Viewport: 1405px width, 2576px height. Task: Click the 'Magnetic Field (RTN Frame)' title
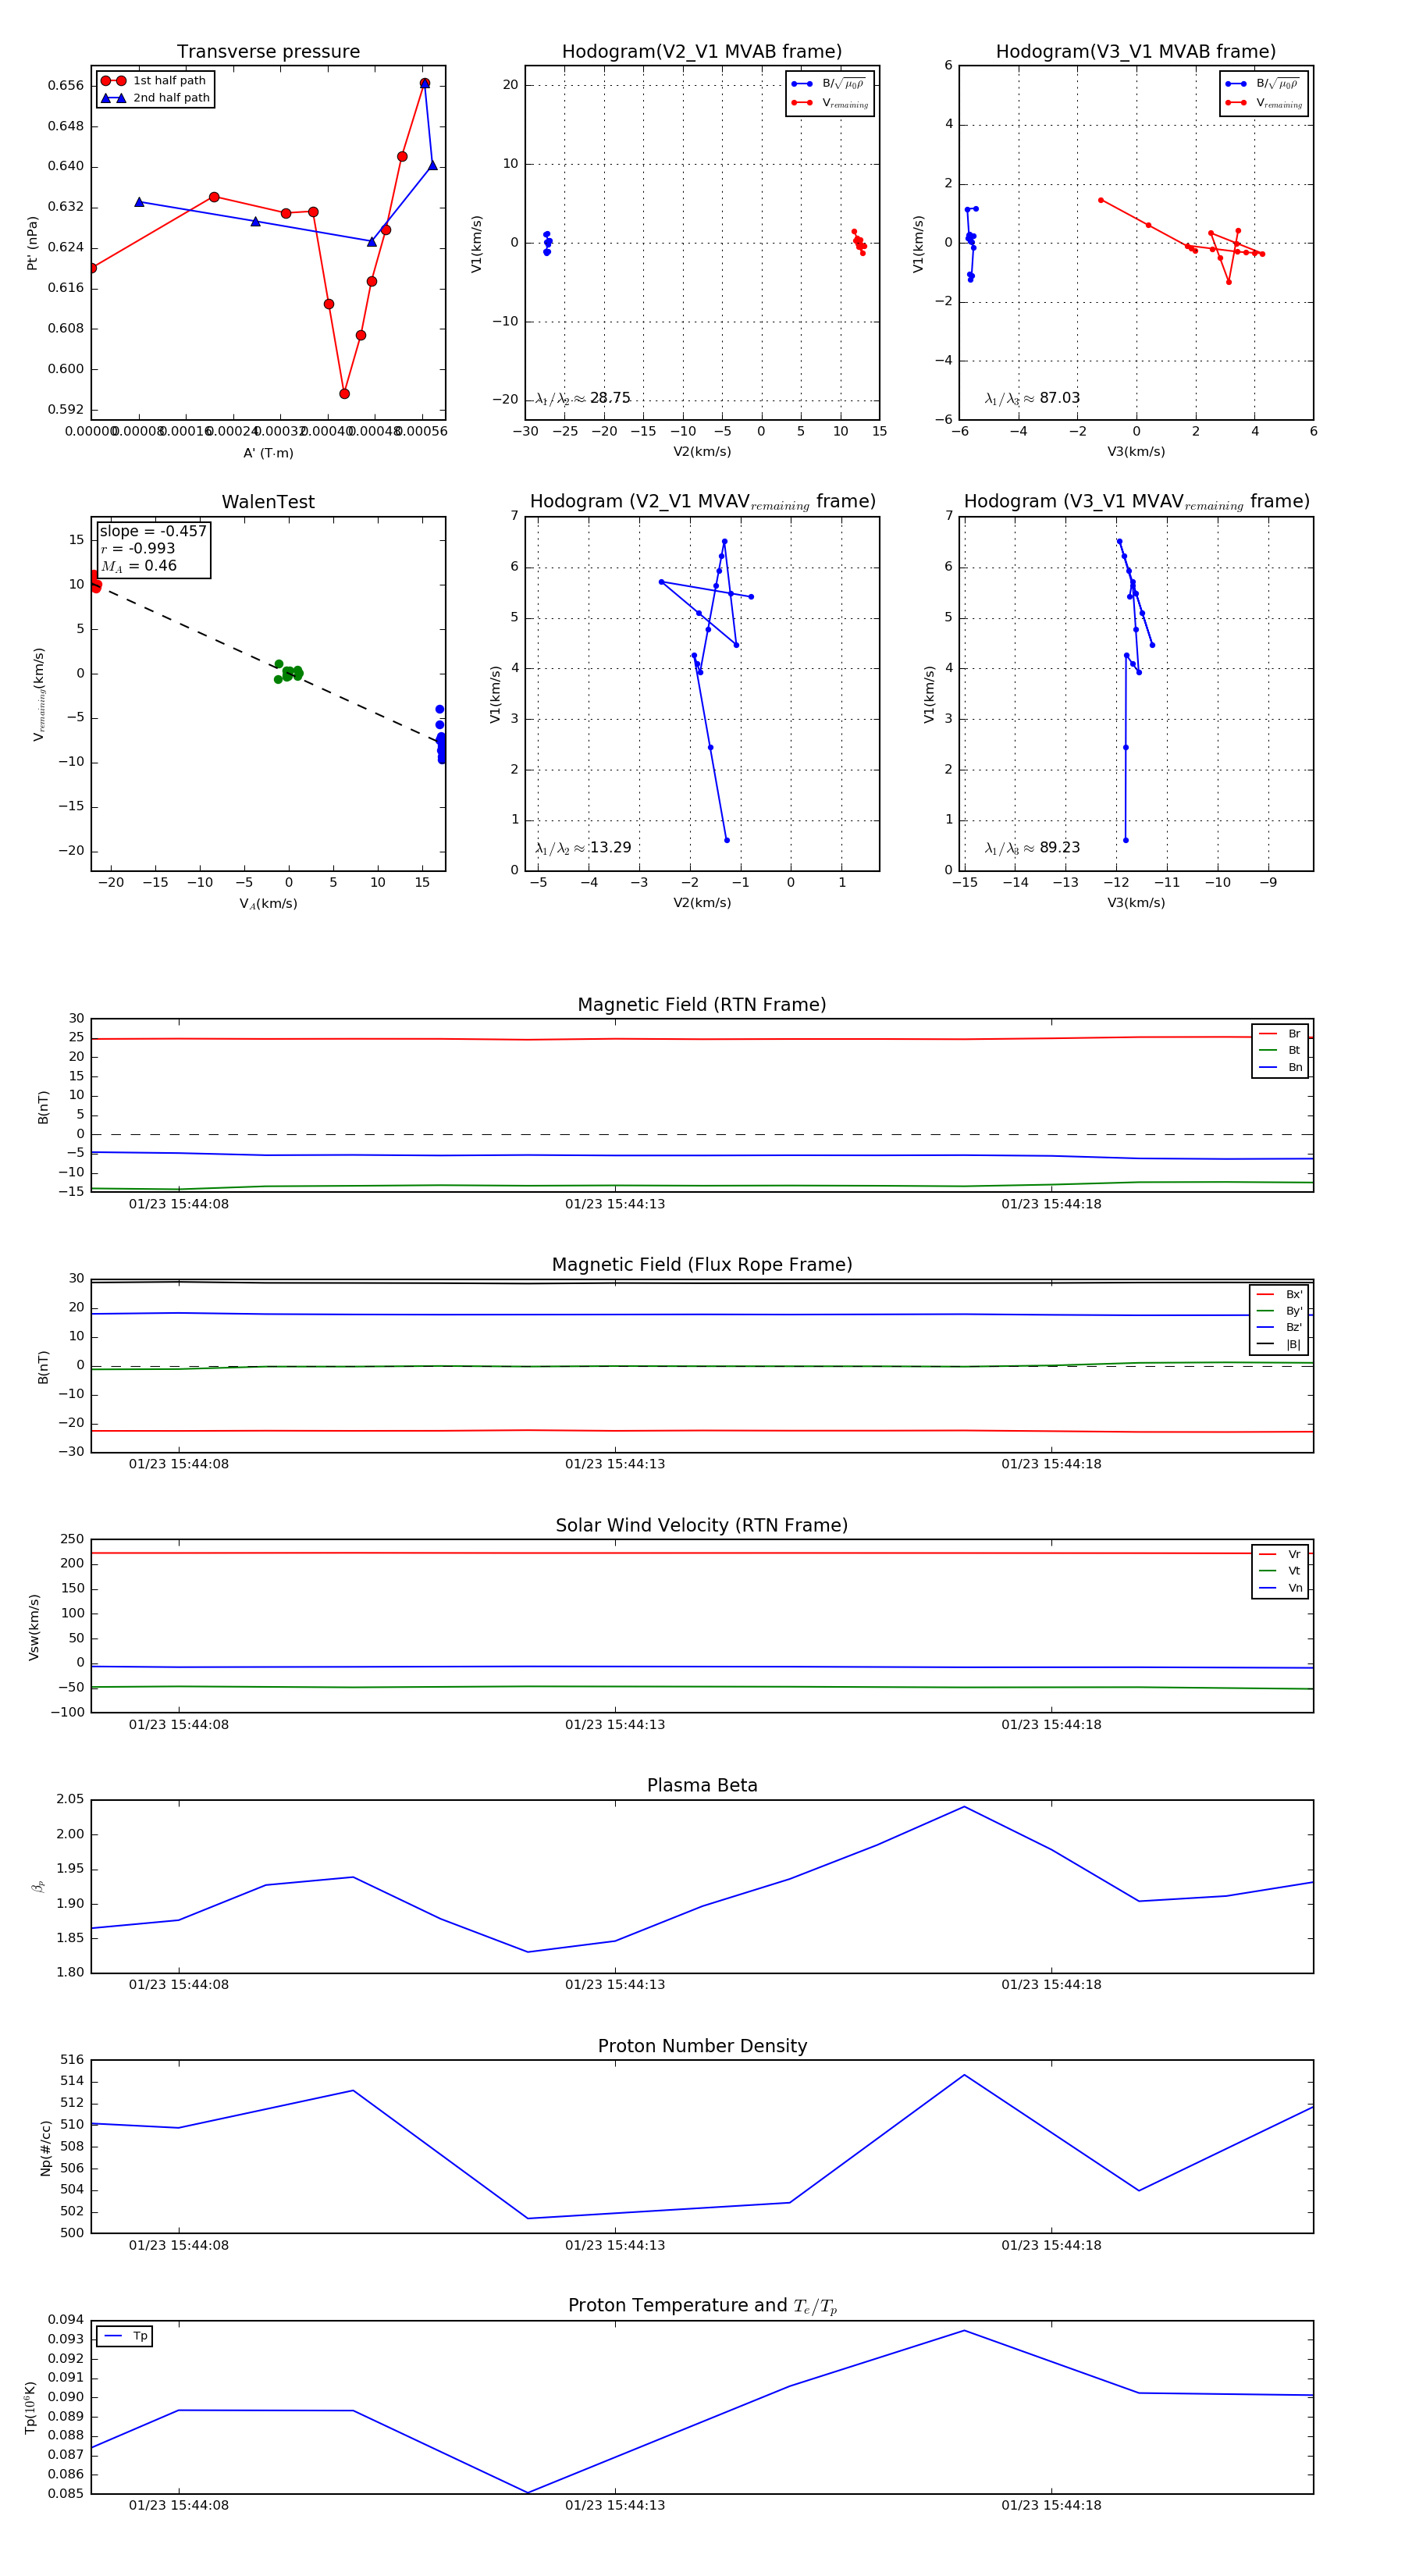tap(702, 1005)
